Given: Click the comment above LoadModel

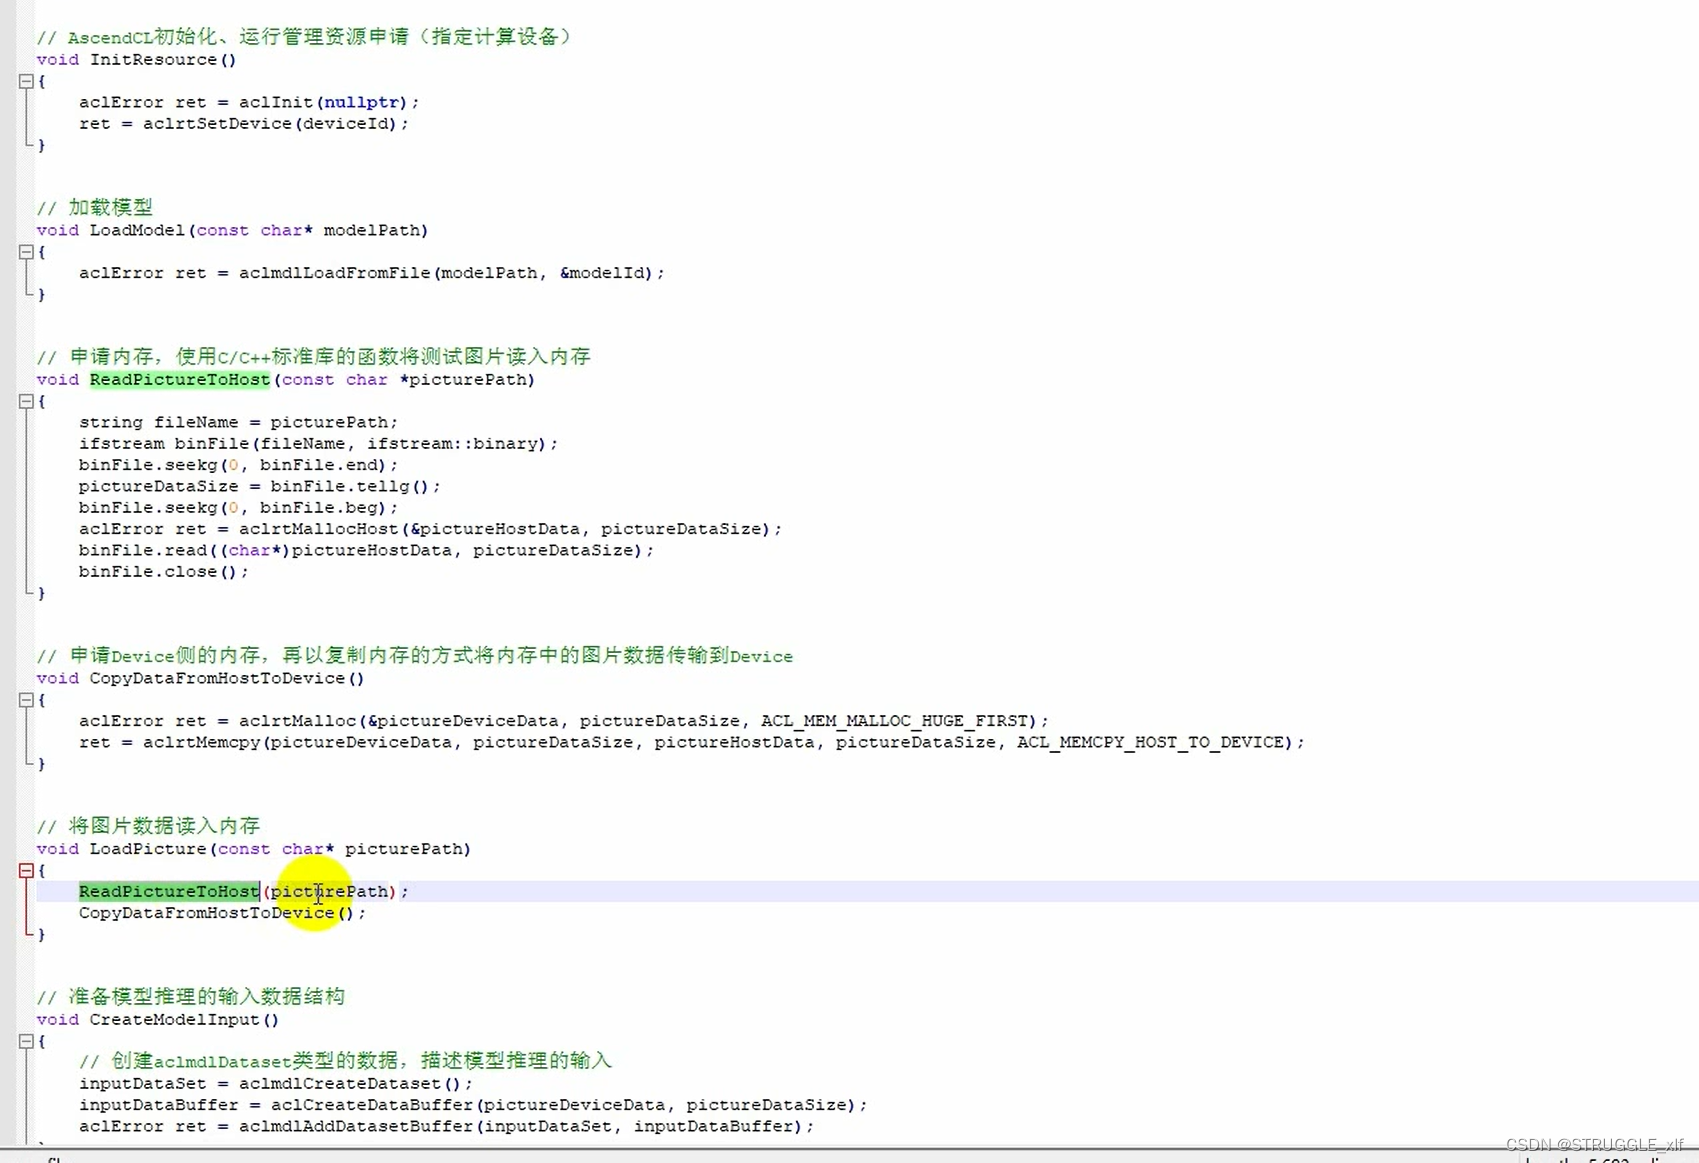Looking at the screenshot, I should click(95, 208).
